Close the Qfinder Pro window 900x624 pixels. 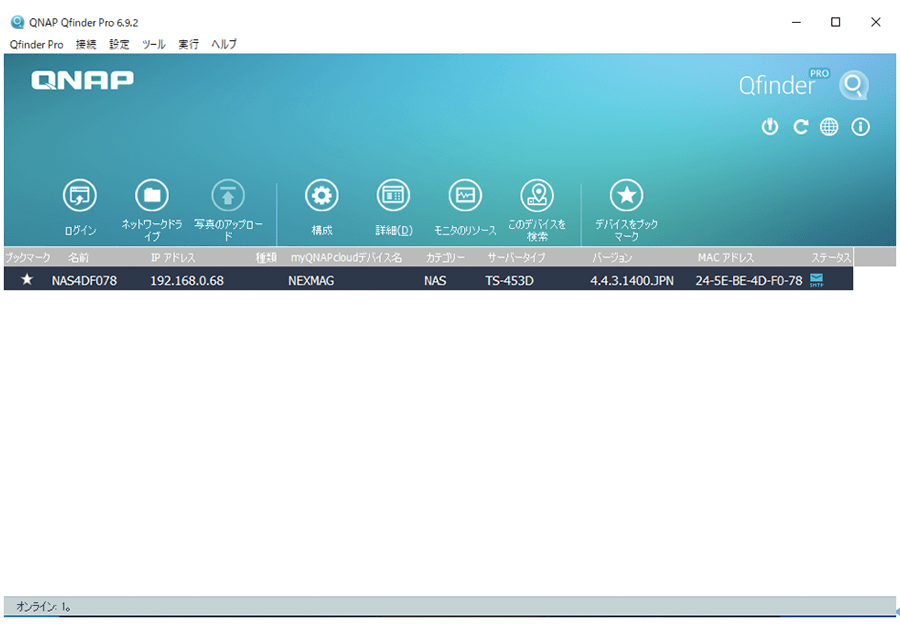875,22
